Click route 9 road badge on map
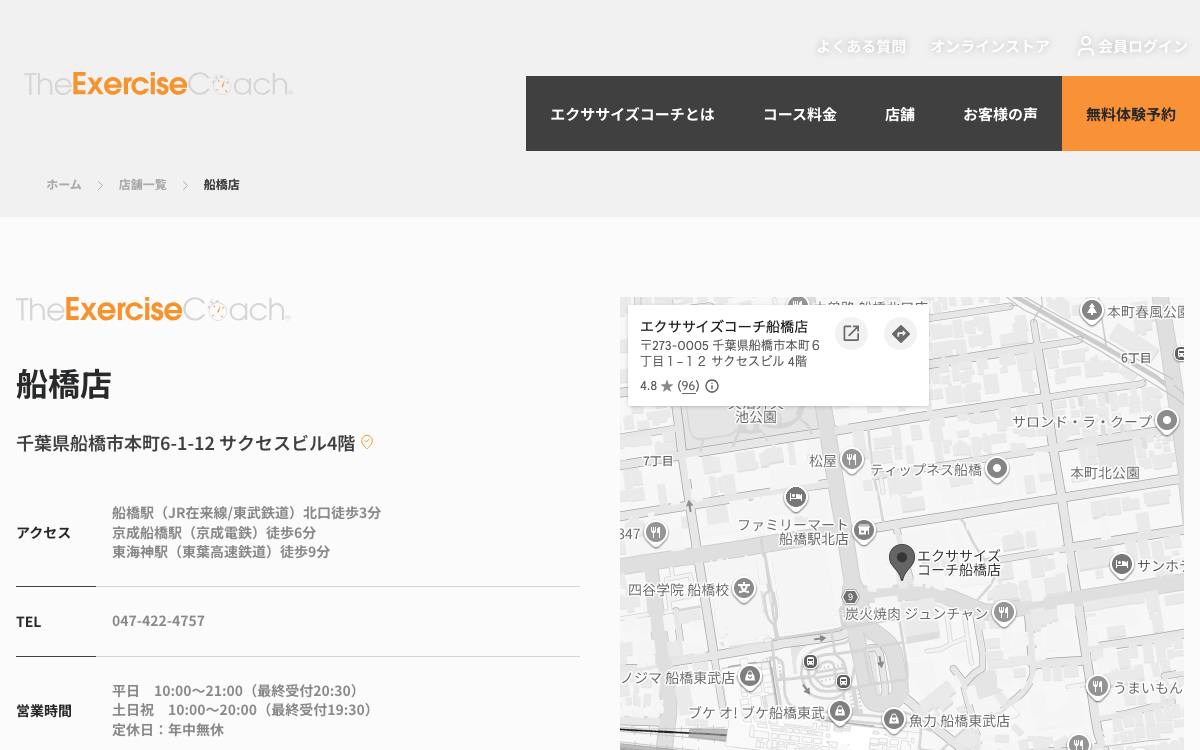 (x=850, y=597)
